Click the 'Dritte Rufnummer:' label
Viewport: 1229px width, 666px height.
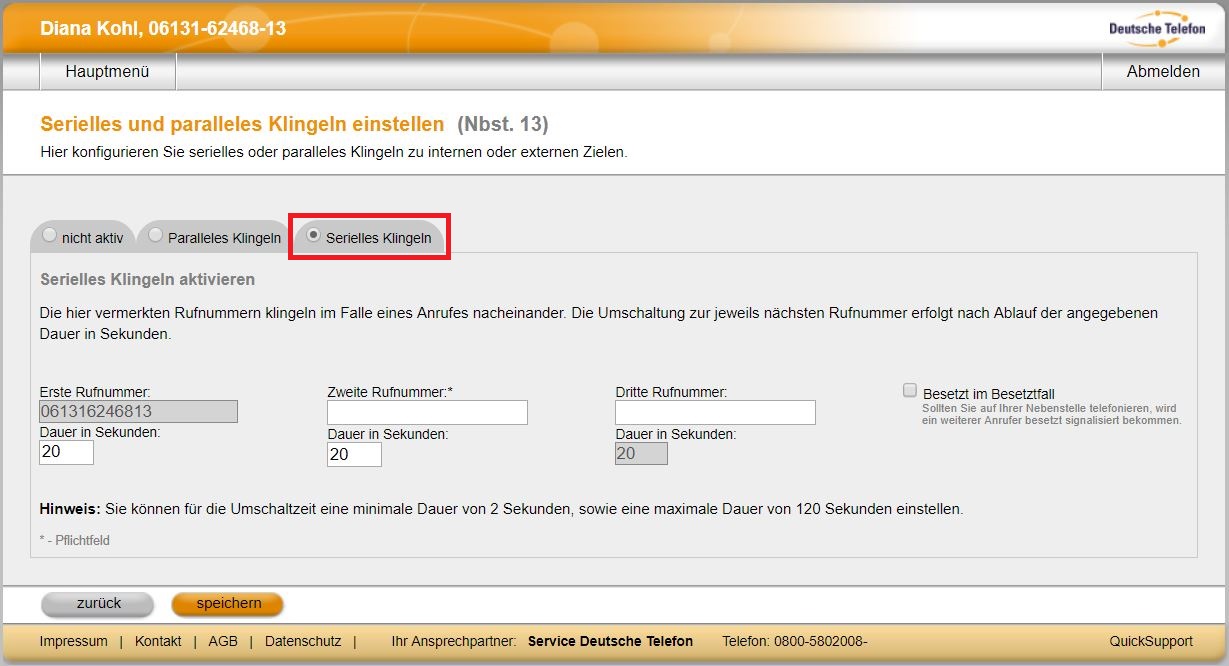click(x=671, y=392)
